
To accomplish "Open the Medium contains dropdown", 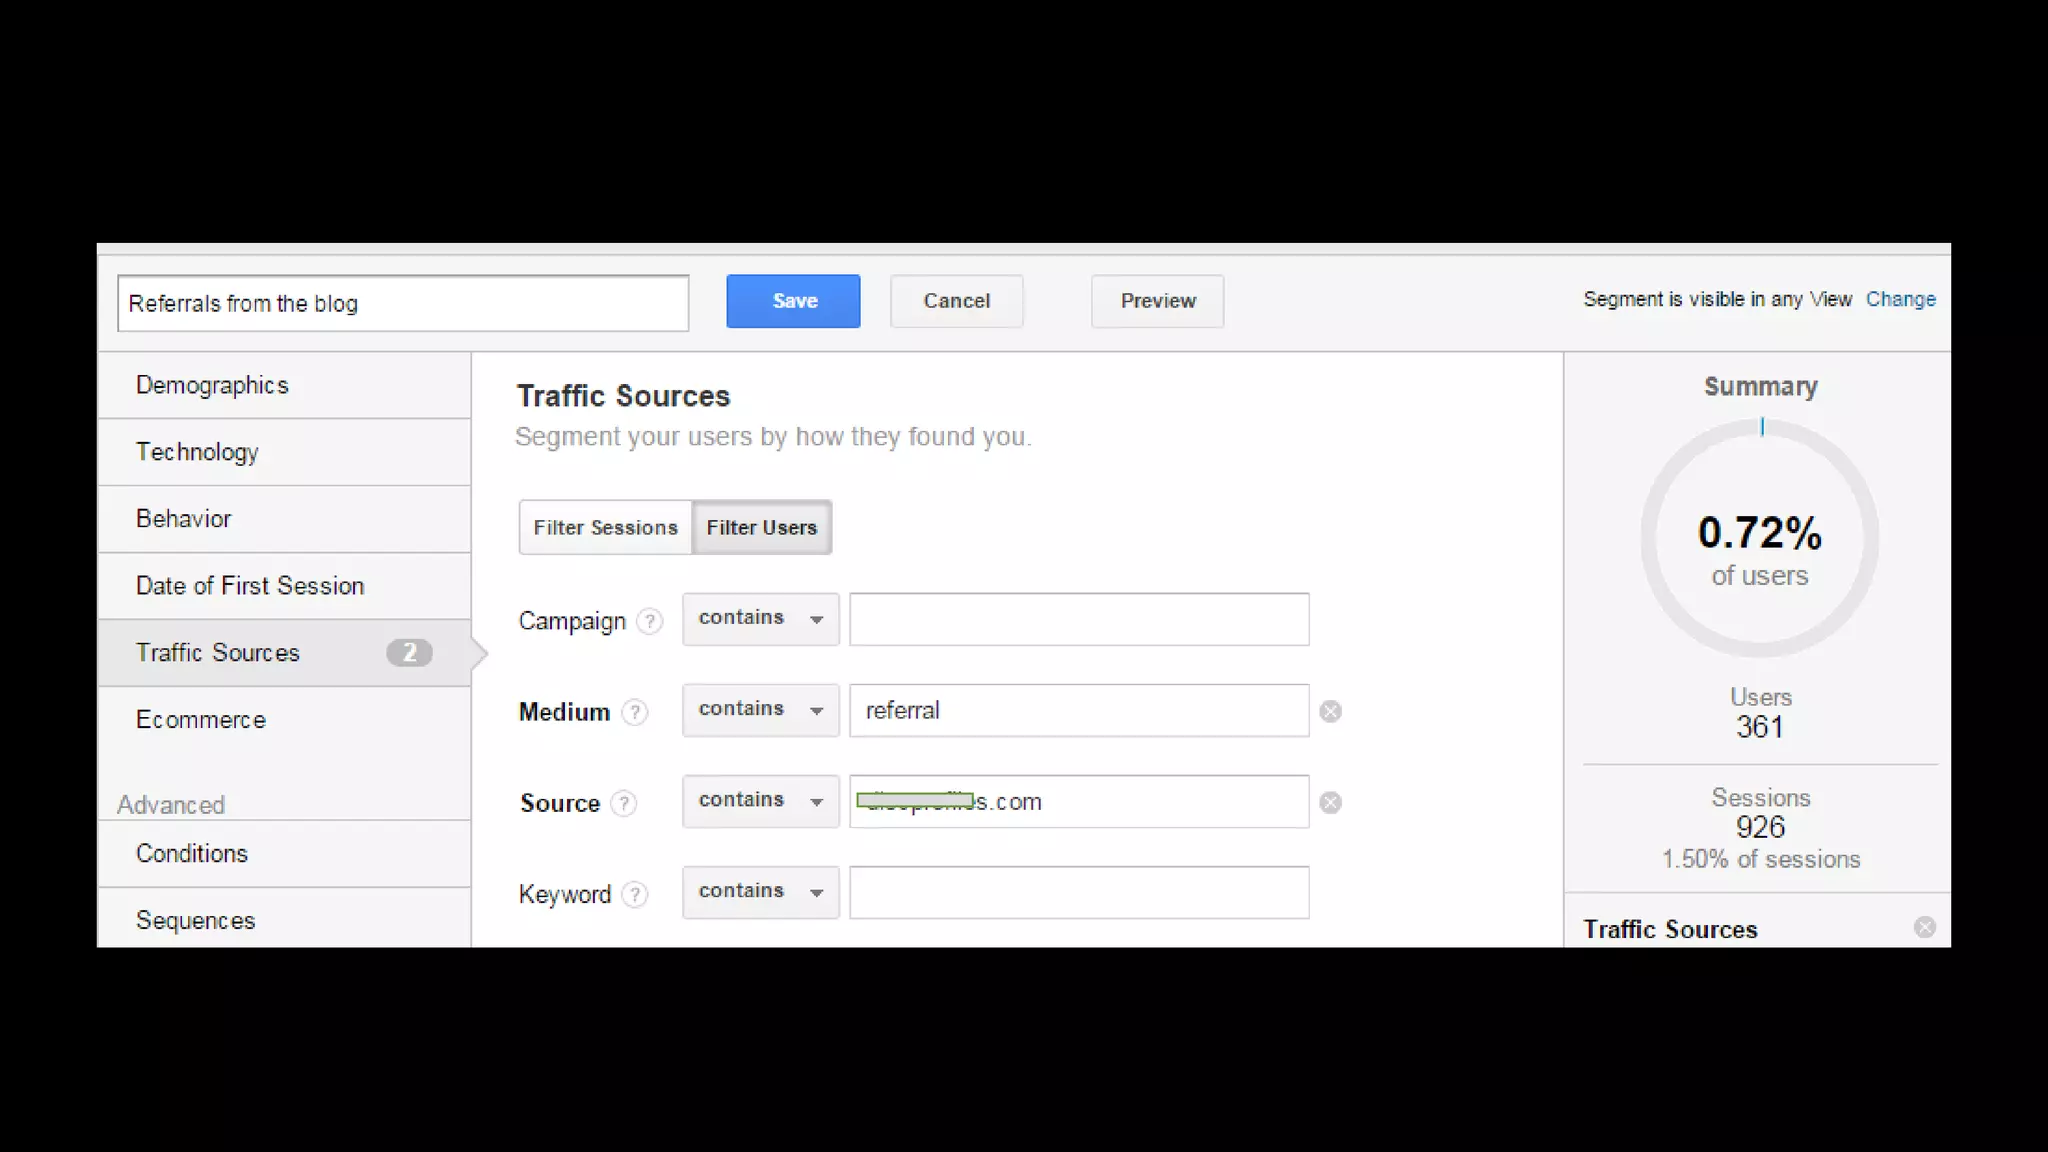I will point(760,710).
